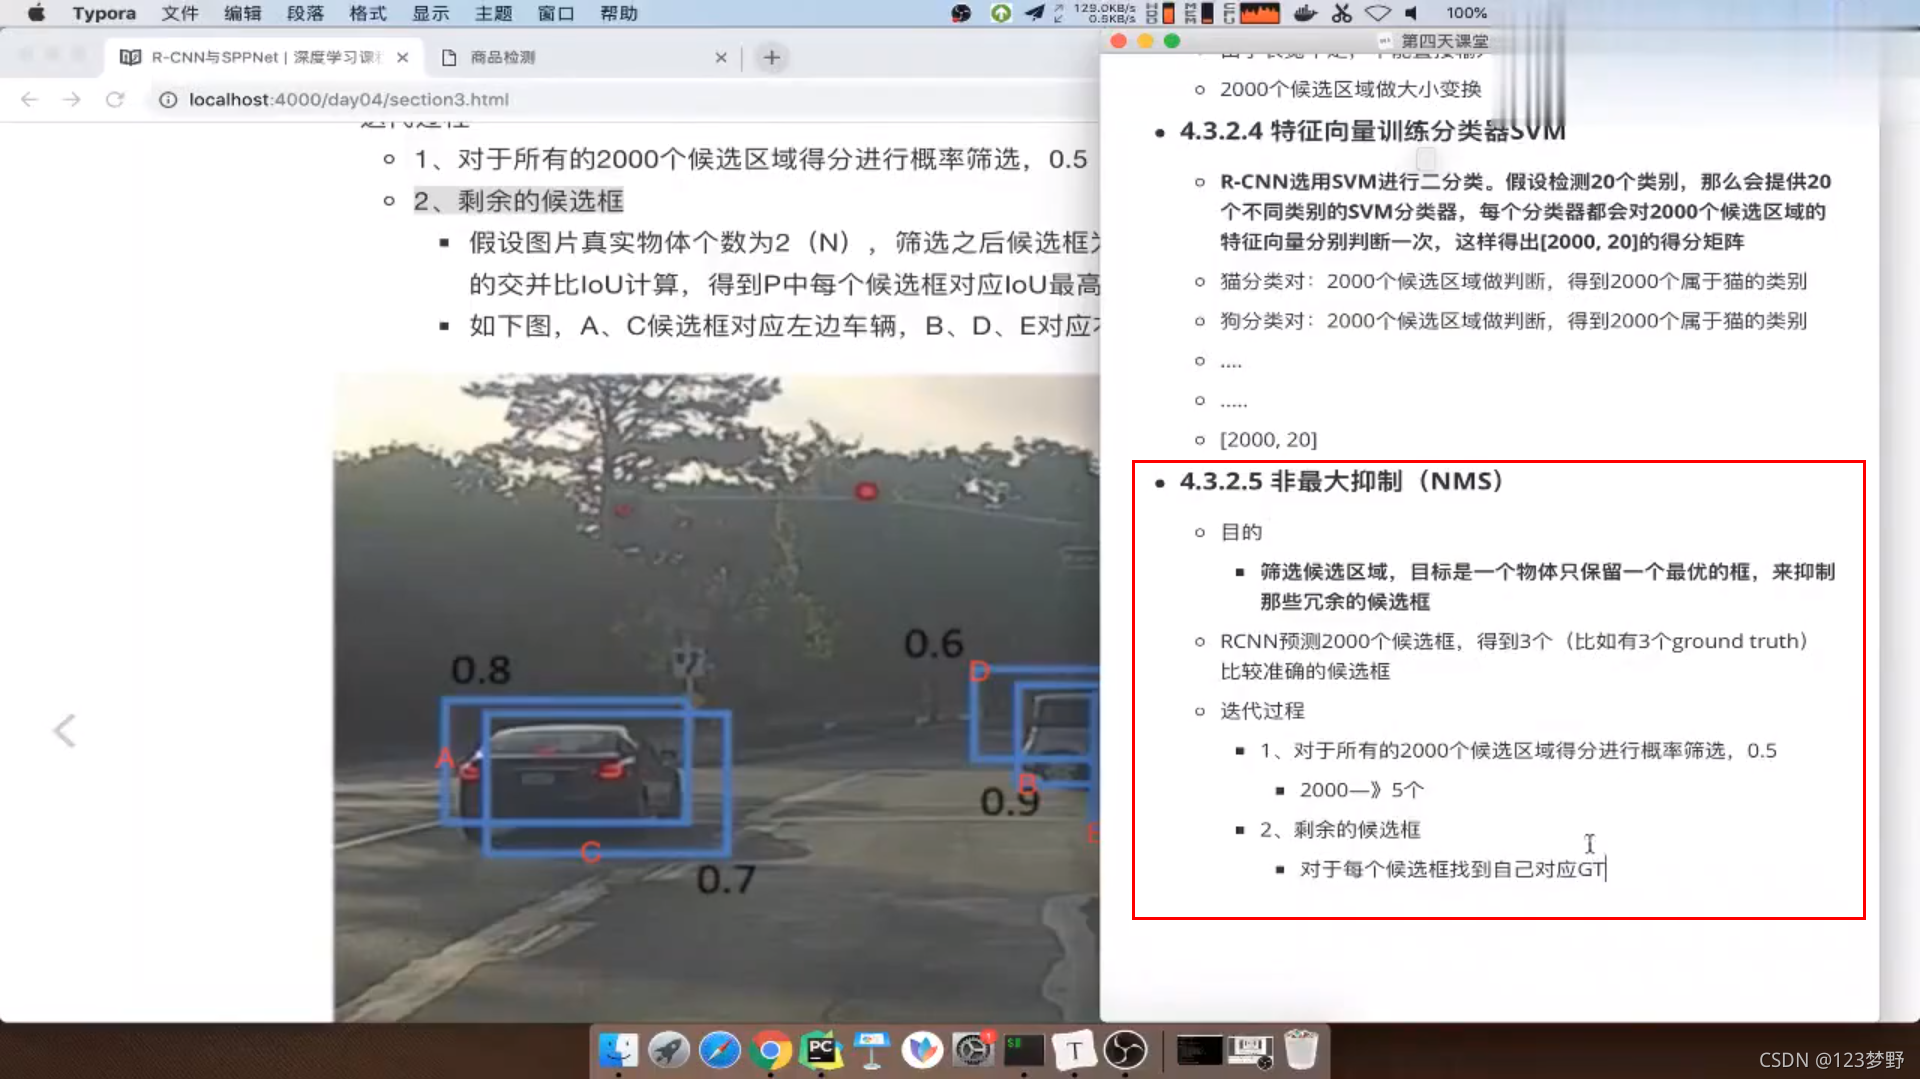Click the line 2000—》5个
The image size is (1920, 1079).
pos(1362,790)
